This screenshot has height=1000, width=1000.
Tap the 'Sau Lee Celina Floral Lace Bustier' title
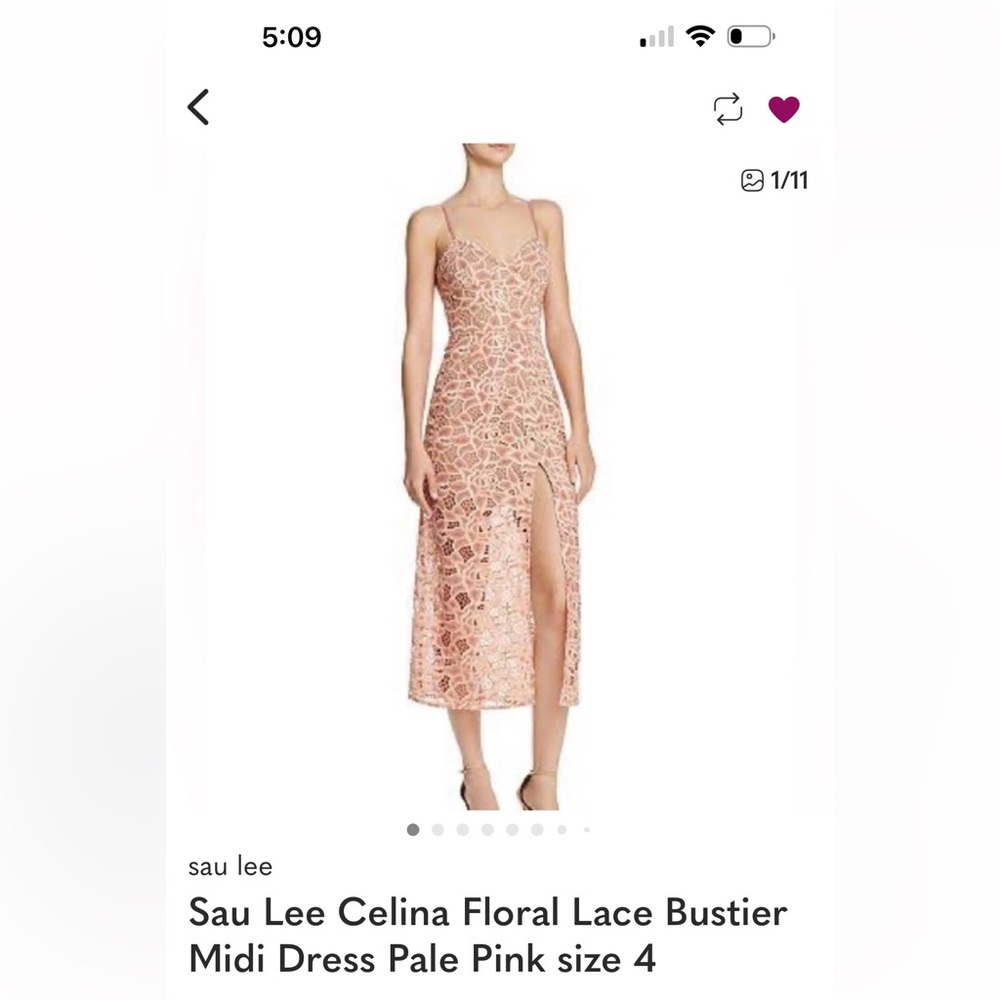tap(487, 913)
